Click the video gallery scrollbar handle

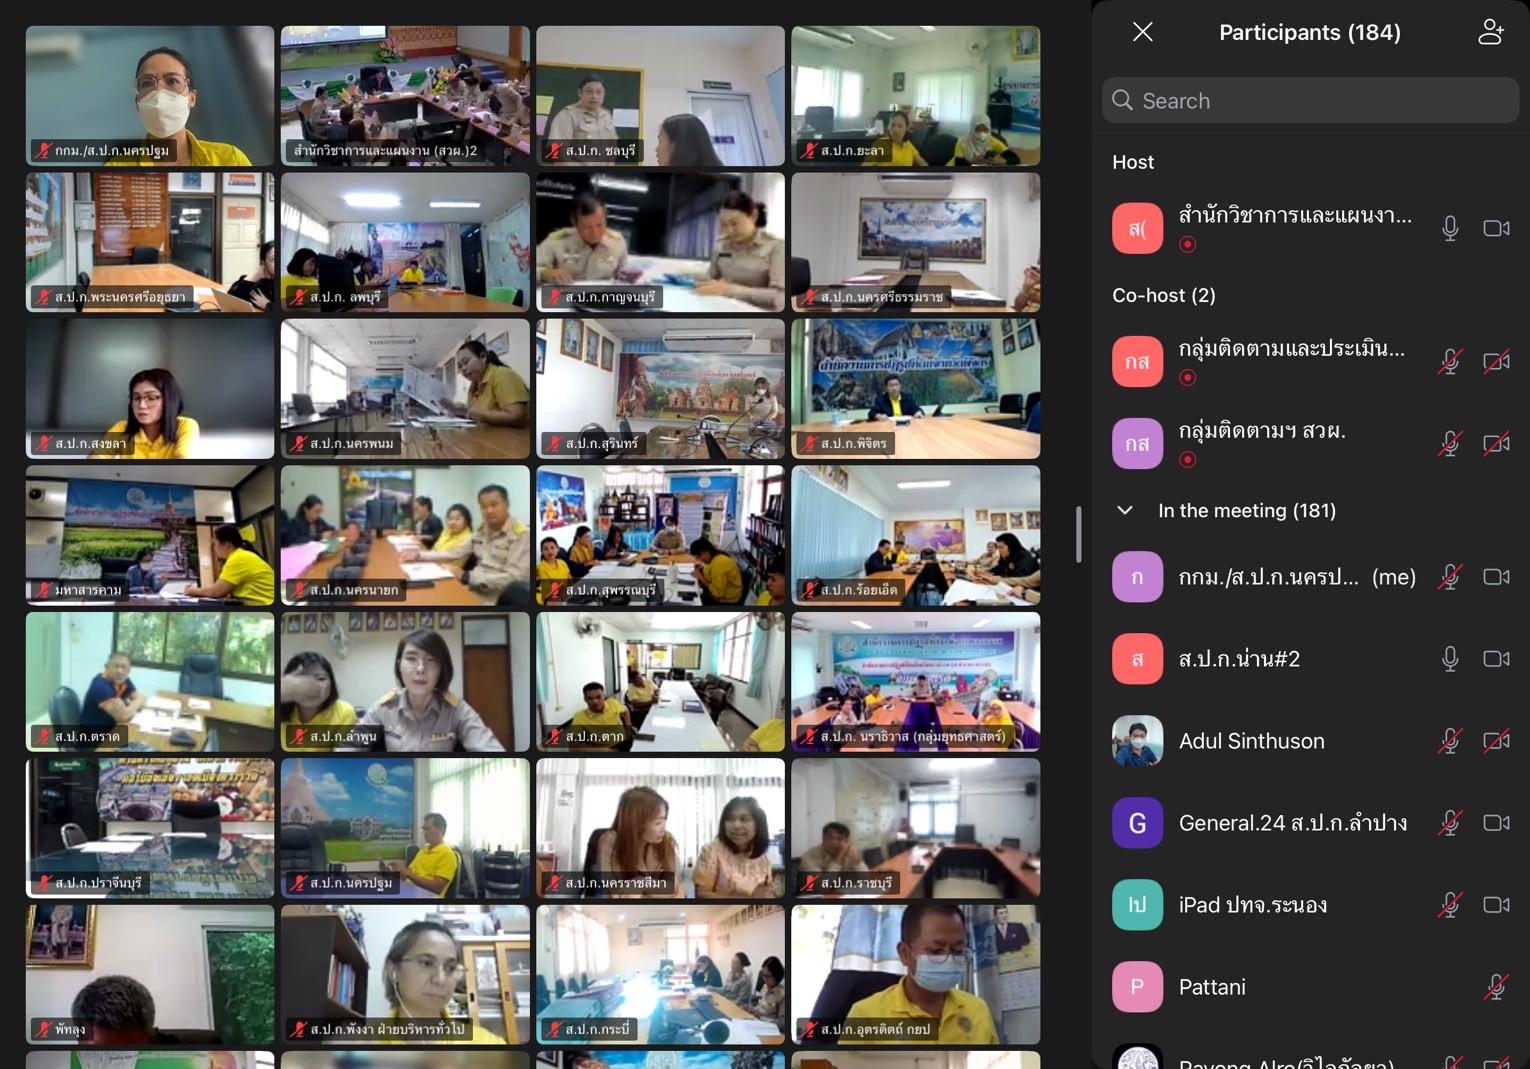(x=1078, y=535)
